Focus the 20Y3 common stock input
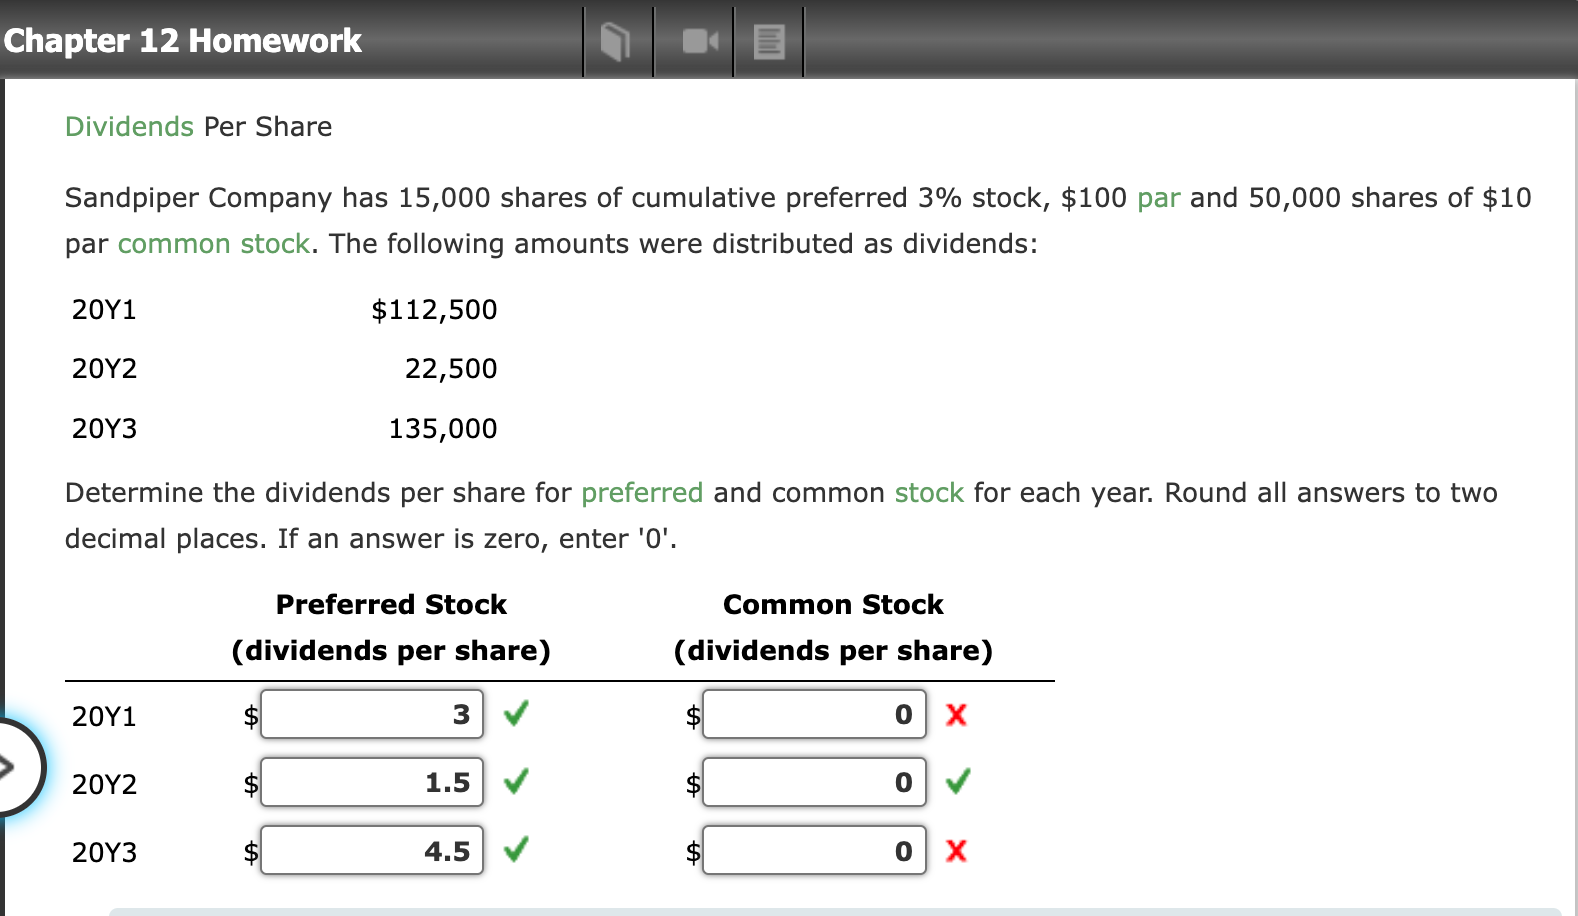This screenshot has height=916, width=1578. 814,851
